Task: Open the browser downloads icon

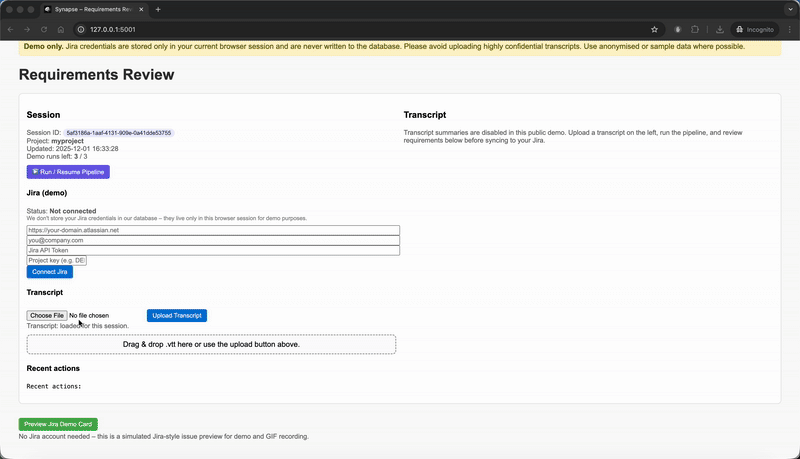Action: [x=720, y=30]
